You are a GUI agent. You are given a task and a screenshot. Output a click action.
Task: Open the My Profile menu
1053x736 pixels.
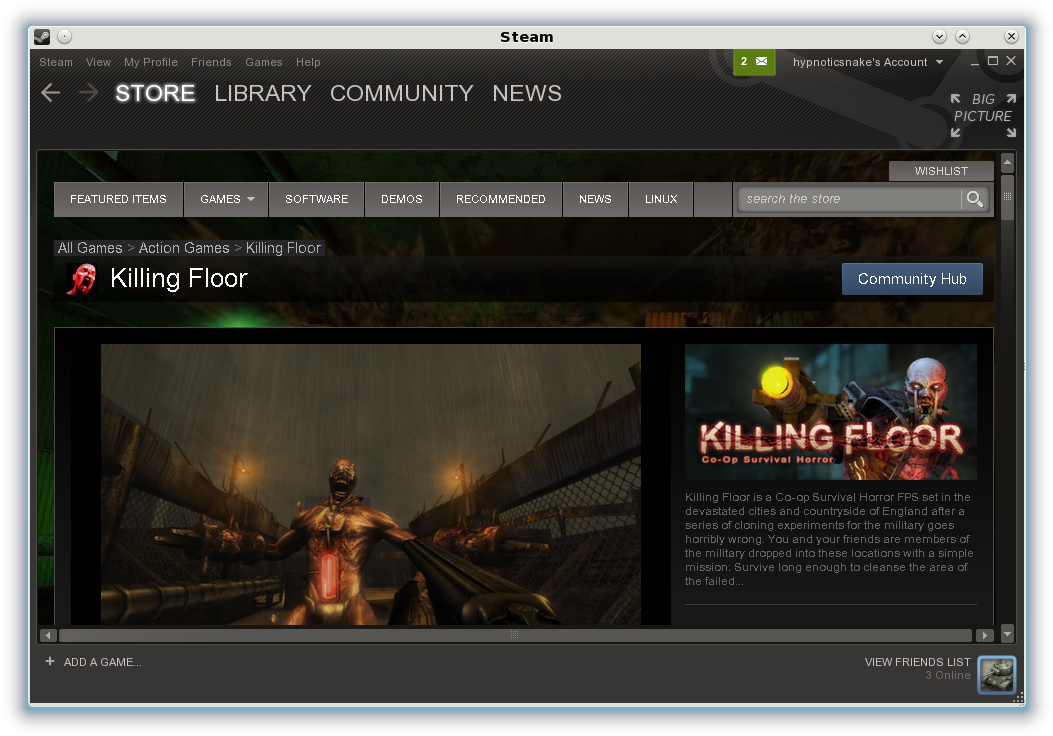coord(150,62)
